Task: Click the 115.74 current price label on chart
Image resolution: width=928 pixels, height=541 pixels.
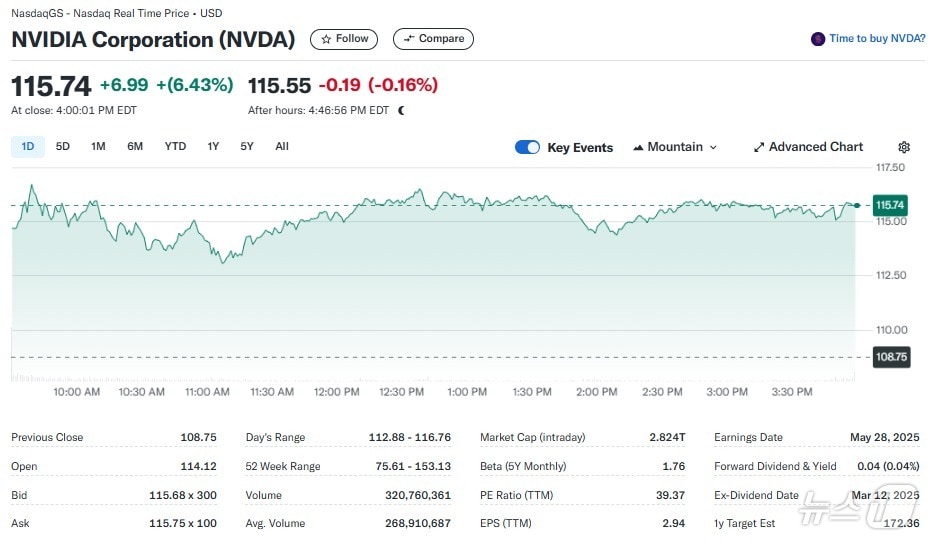Action: (890, 205)
